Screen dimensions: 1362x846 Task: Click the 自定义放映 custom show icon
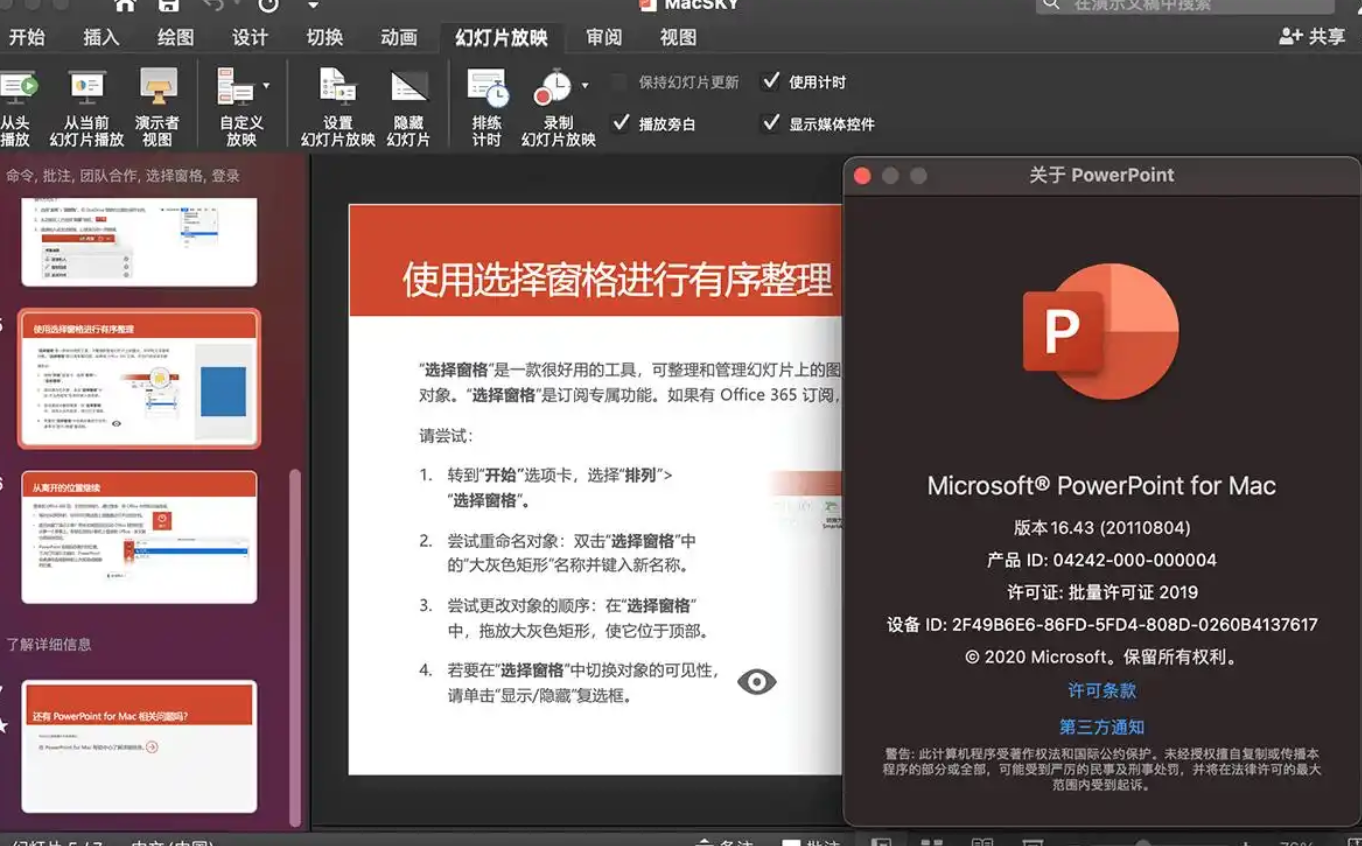235,87
